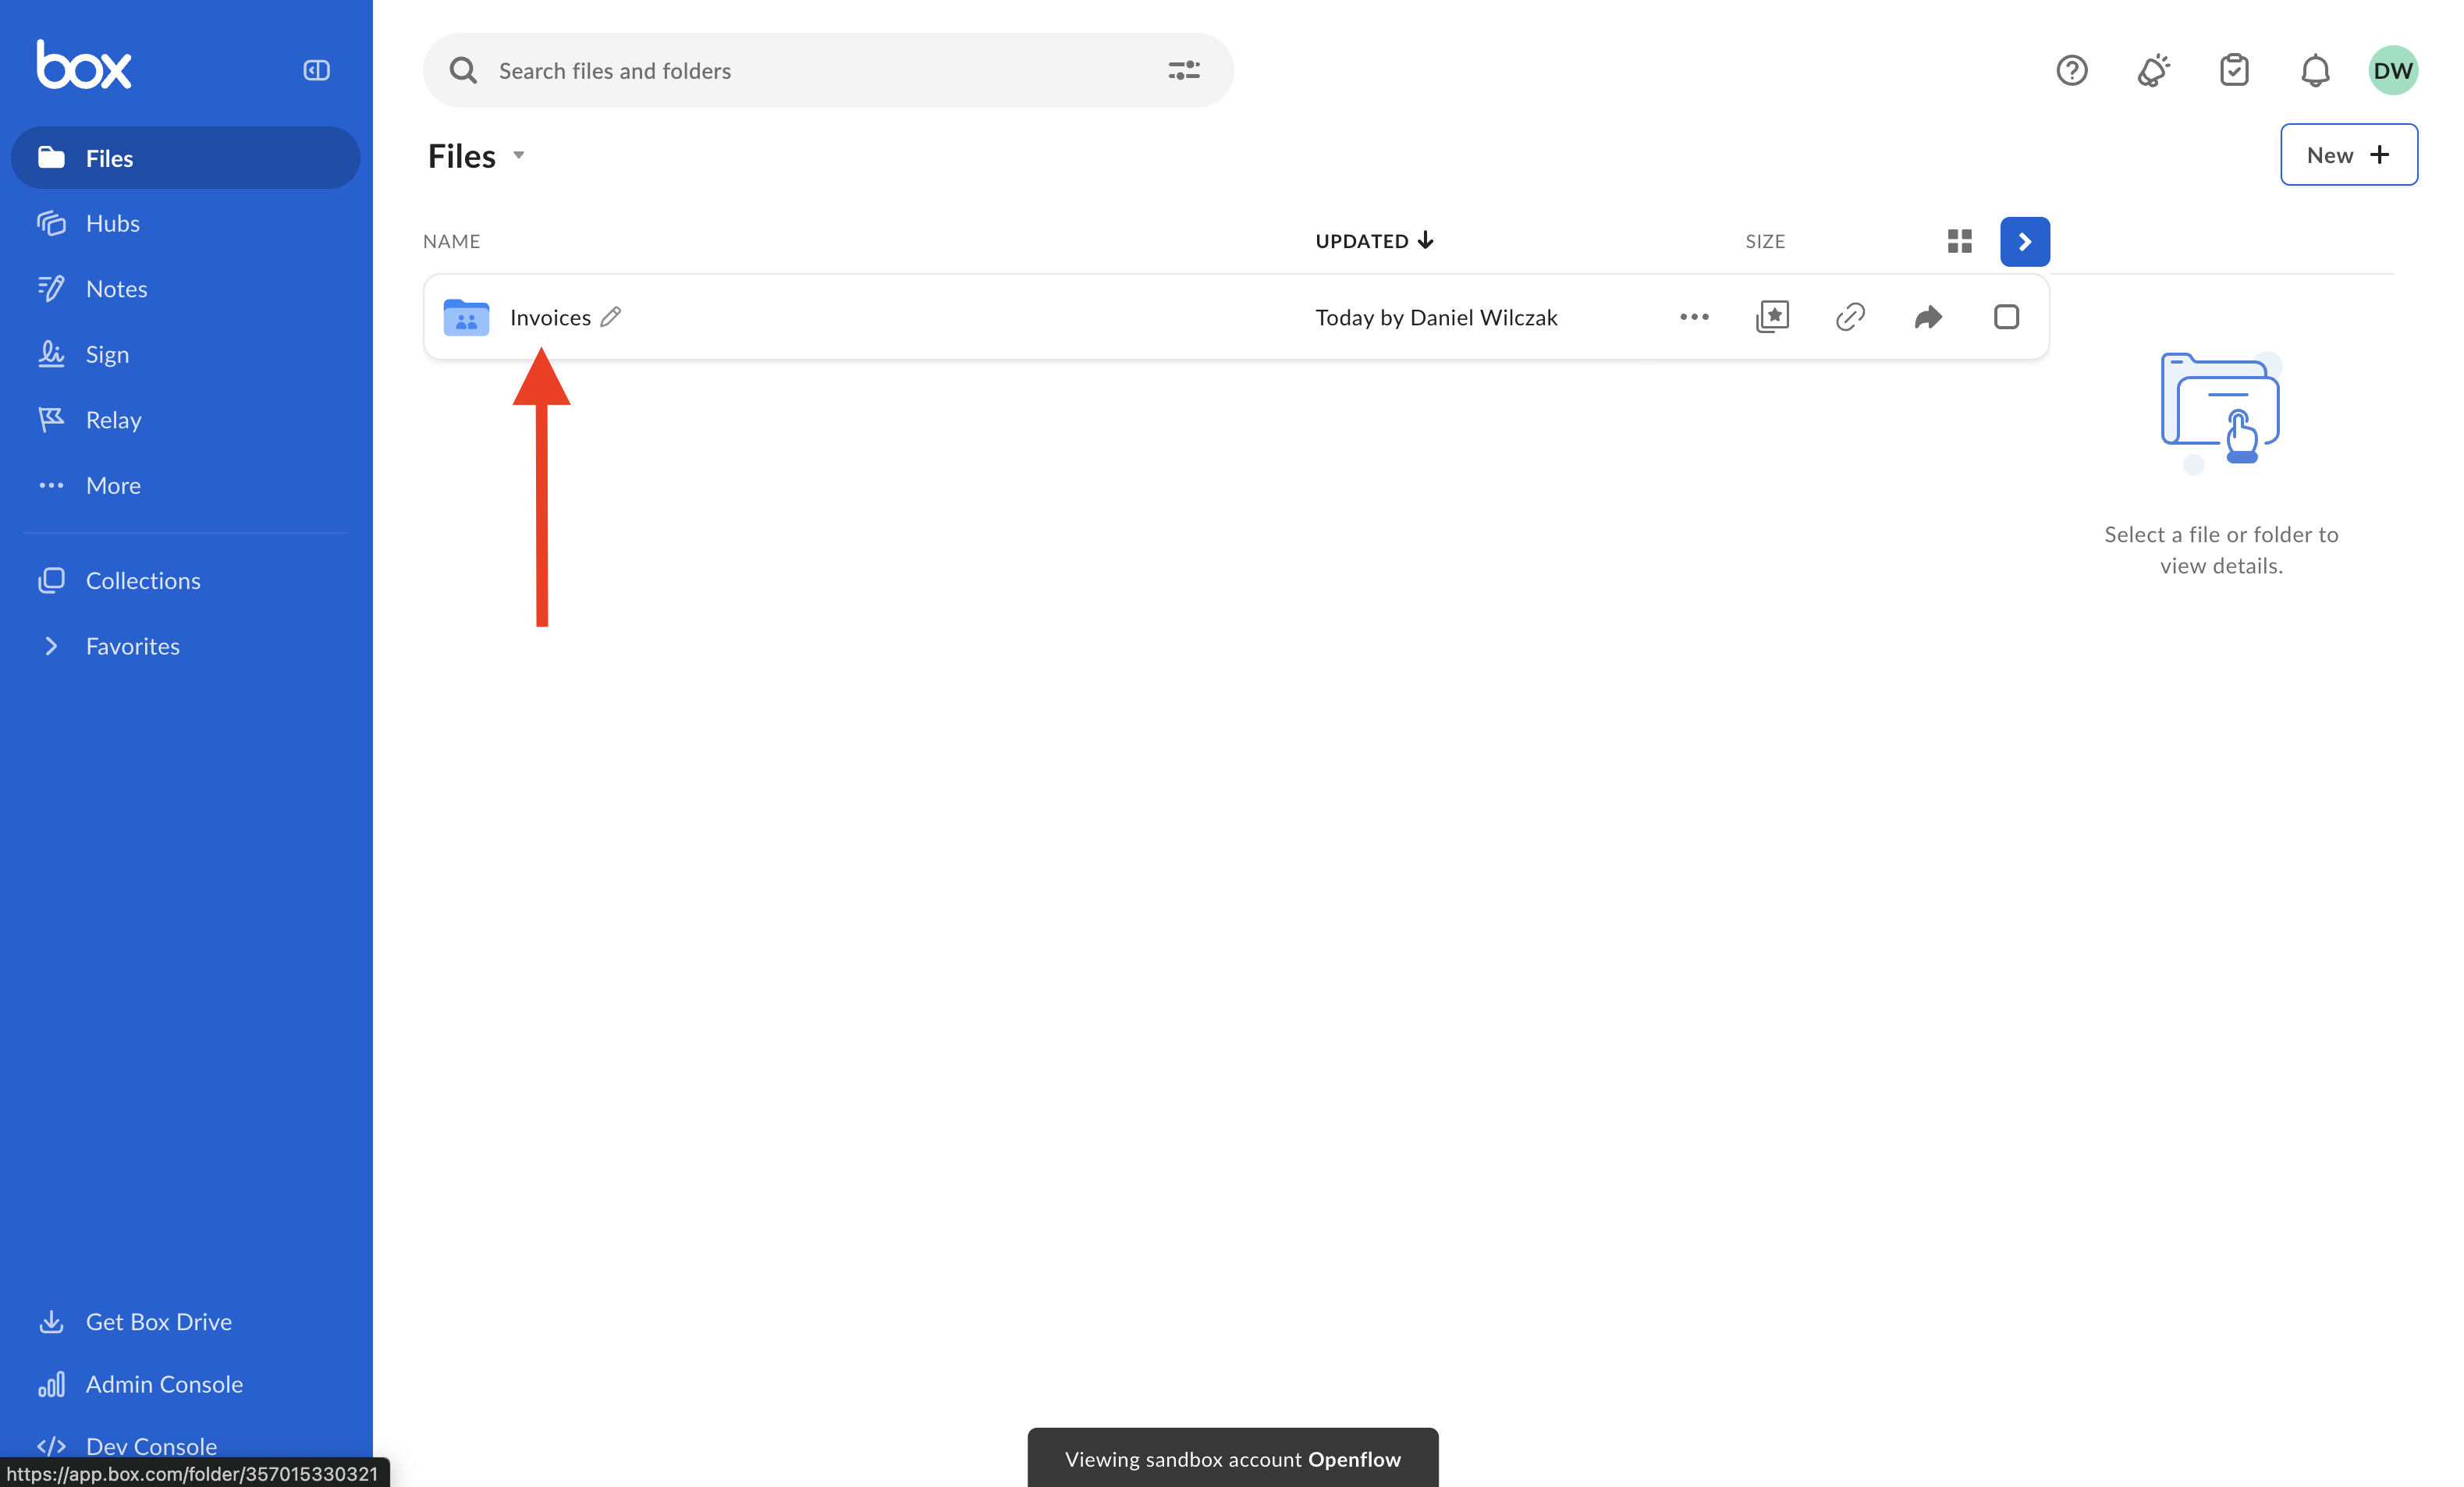Open more options for Invoices folder
The image size is (2464, 1487).
(1693, 317)
